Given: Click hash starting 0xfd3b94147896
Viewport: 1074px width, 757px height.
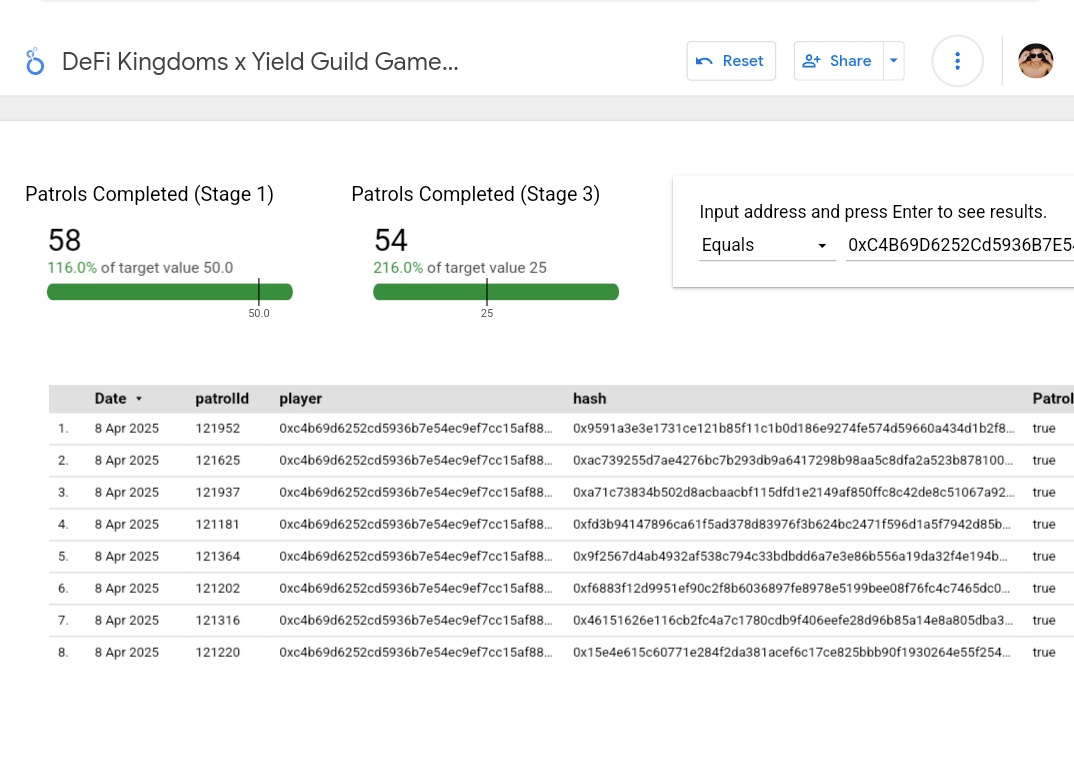Looking at the screenshot, I should point(792,524).
